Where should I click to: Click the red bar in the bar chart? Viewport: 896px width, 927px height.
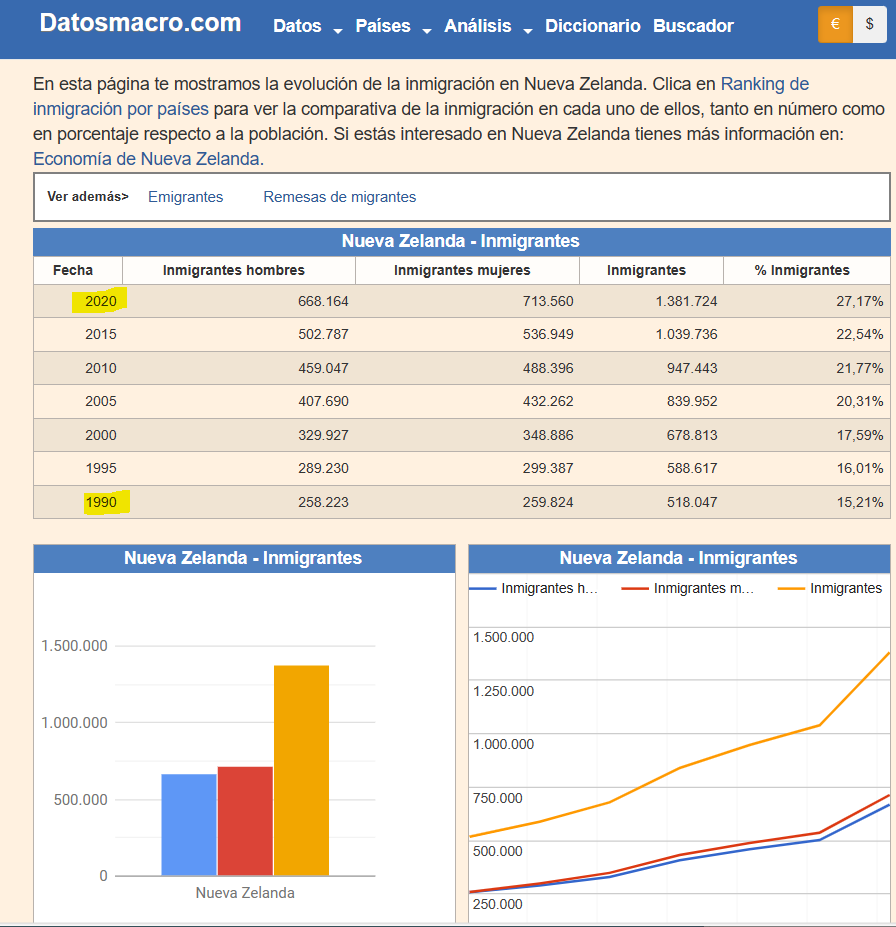pyautogui.click(x=245, y=821)
